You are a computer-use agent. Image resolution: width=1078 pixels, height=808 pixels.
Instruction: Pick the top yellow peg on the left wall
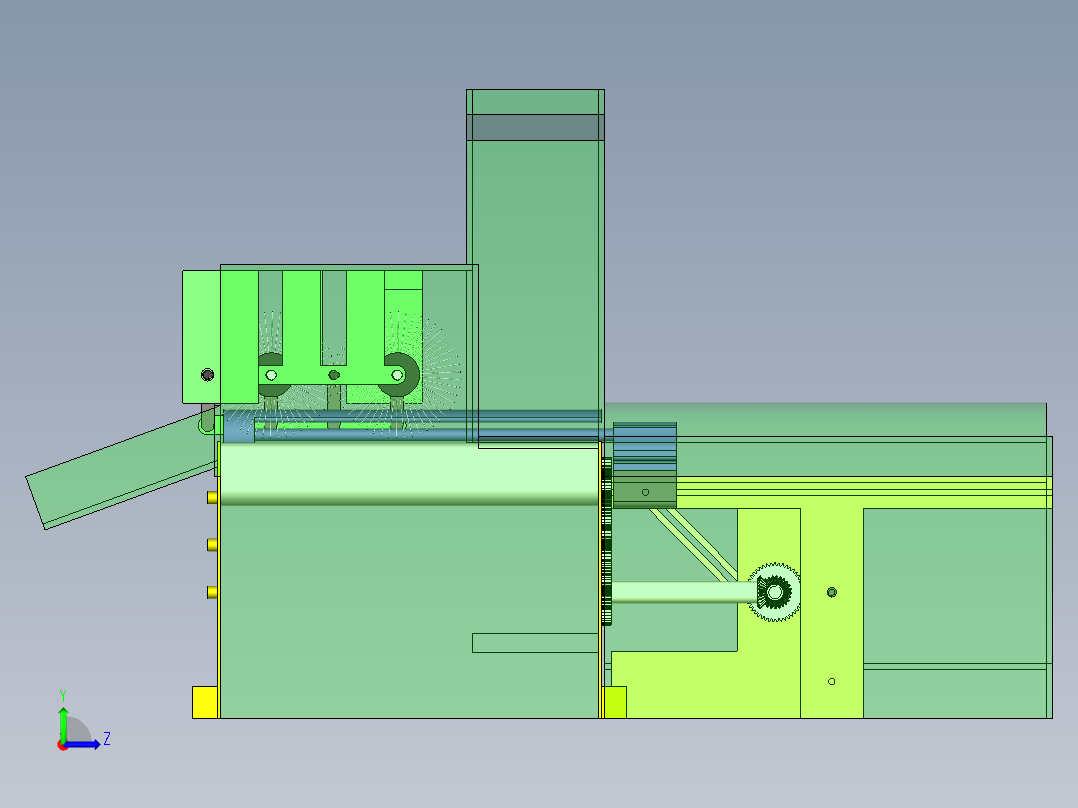[x=212, y=497]
